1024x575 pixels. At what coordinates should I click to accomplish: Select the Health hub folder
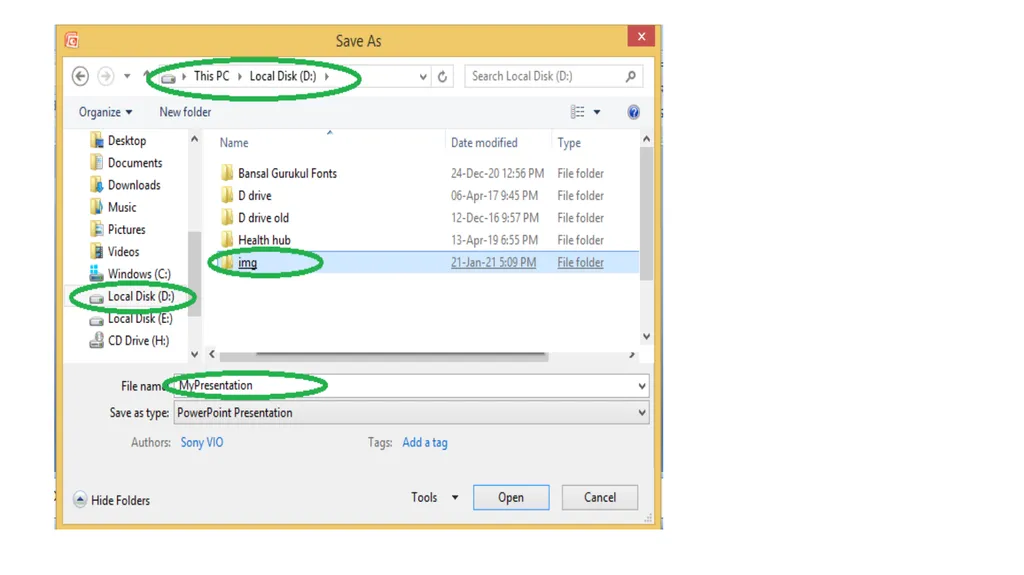click(264, 240)
